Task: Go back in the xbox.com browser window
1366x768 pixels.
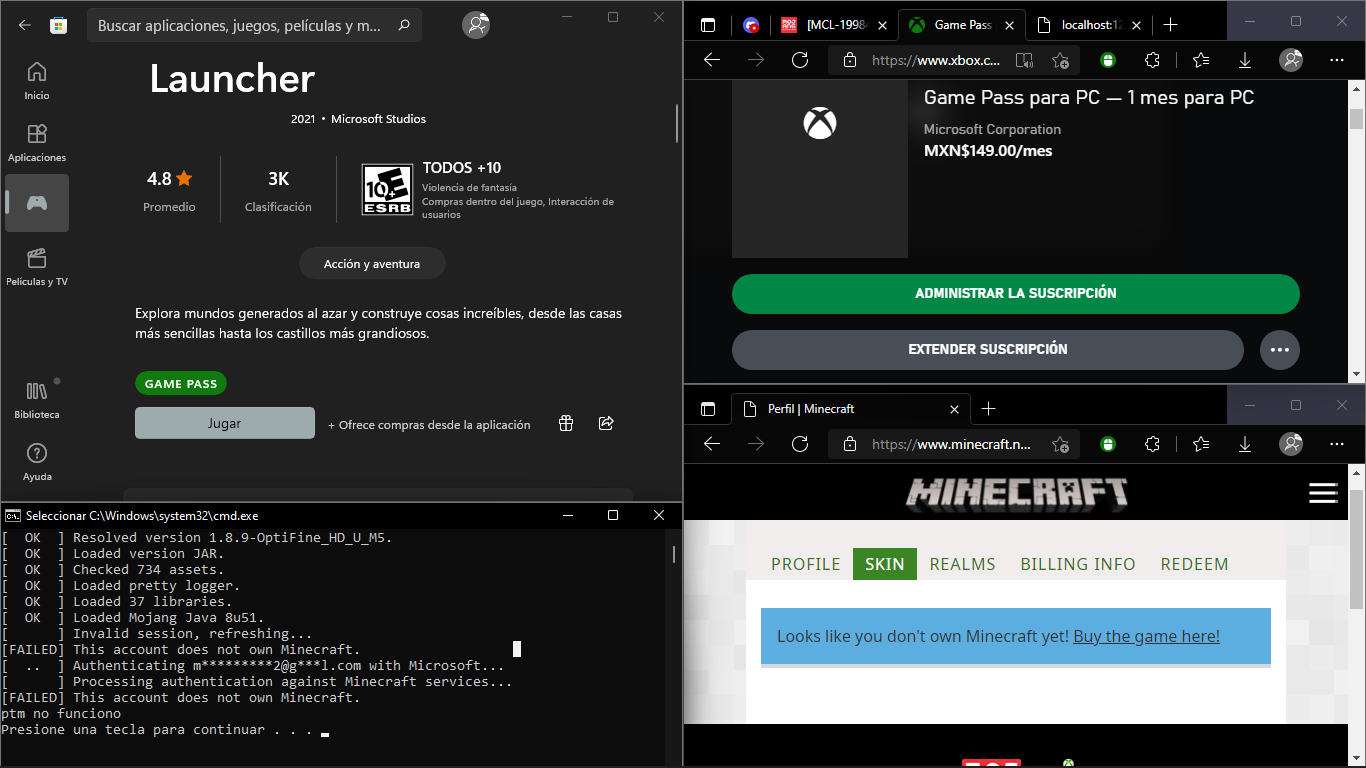Action: 712,60
